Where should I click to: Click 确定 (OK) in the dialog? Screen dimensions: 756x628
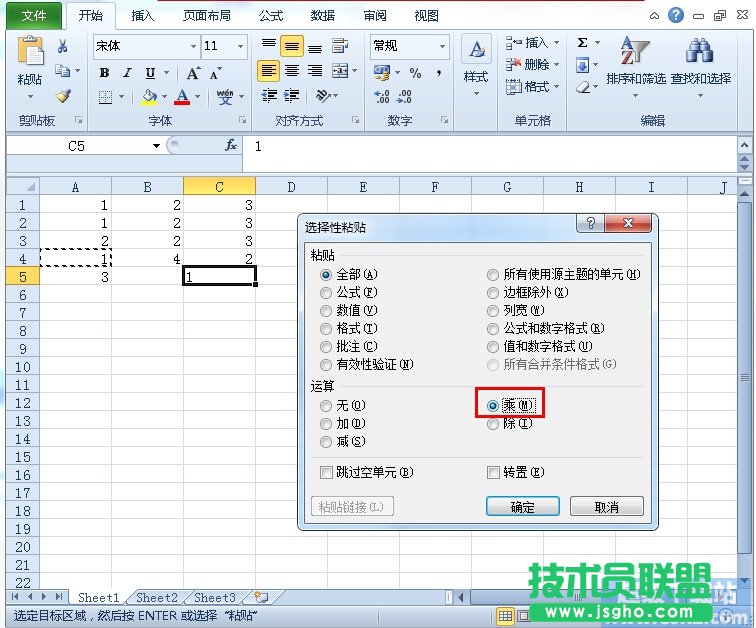522,507
